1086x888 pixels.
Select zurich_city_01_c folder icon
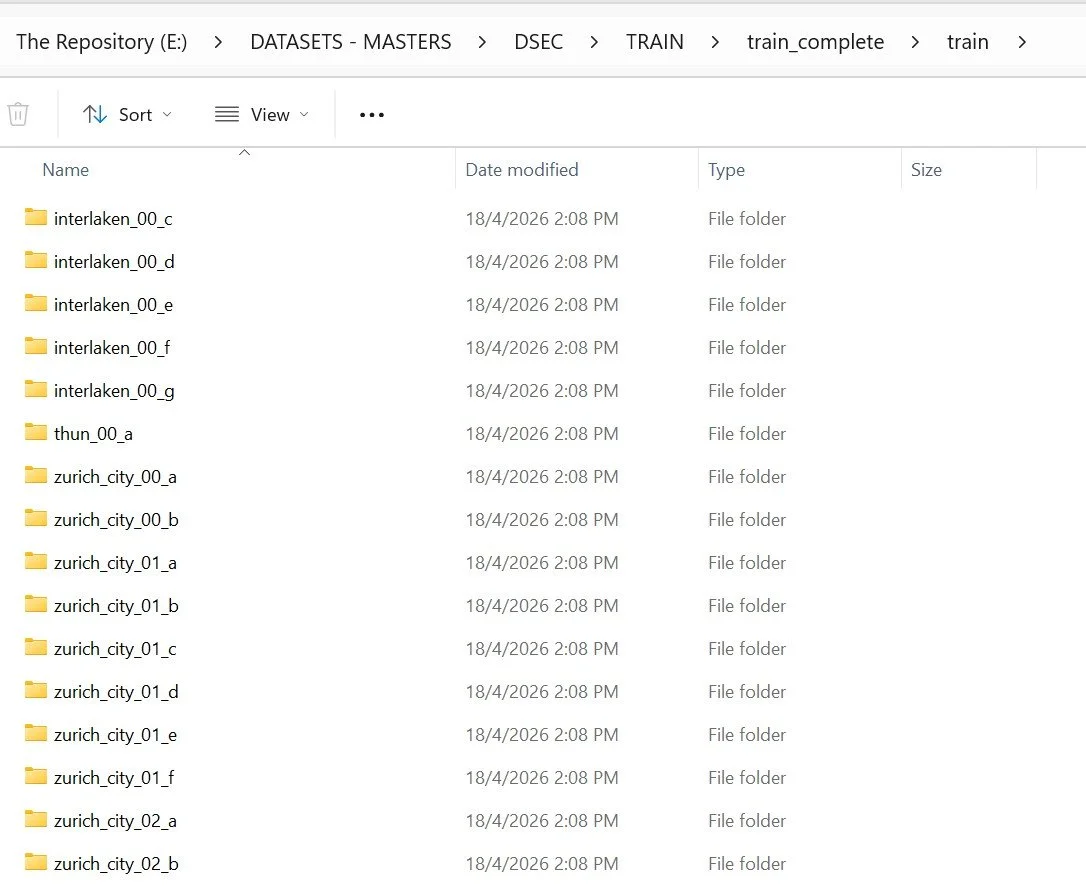[x=35, y=647]
